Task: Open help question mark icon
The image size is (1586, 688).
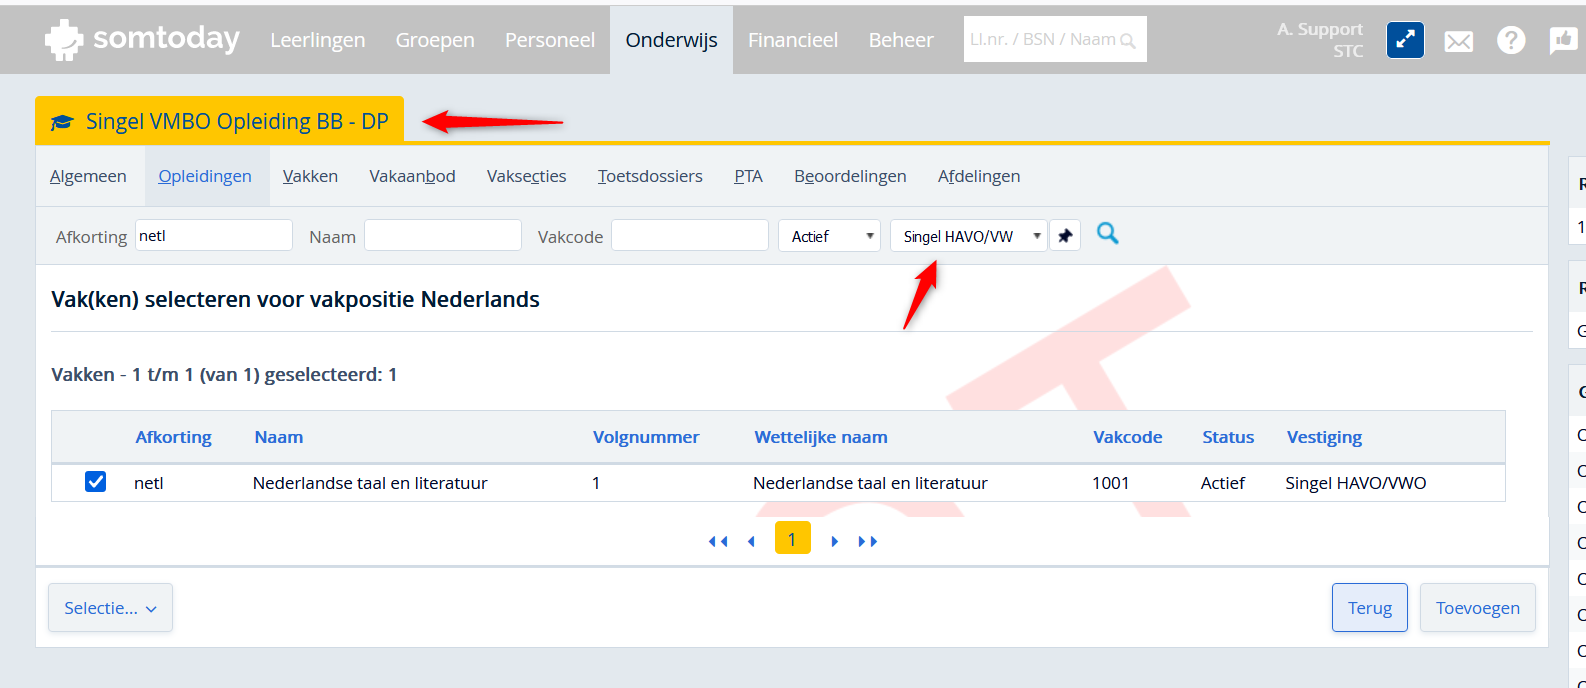Action: pos(1511,40)
